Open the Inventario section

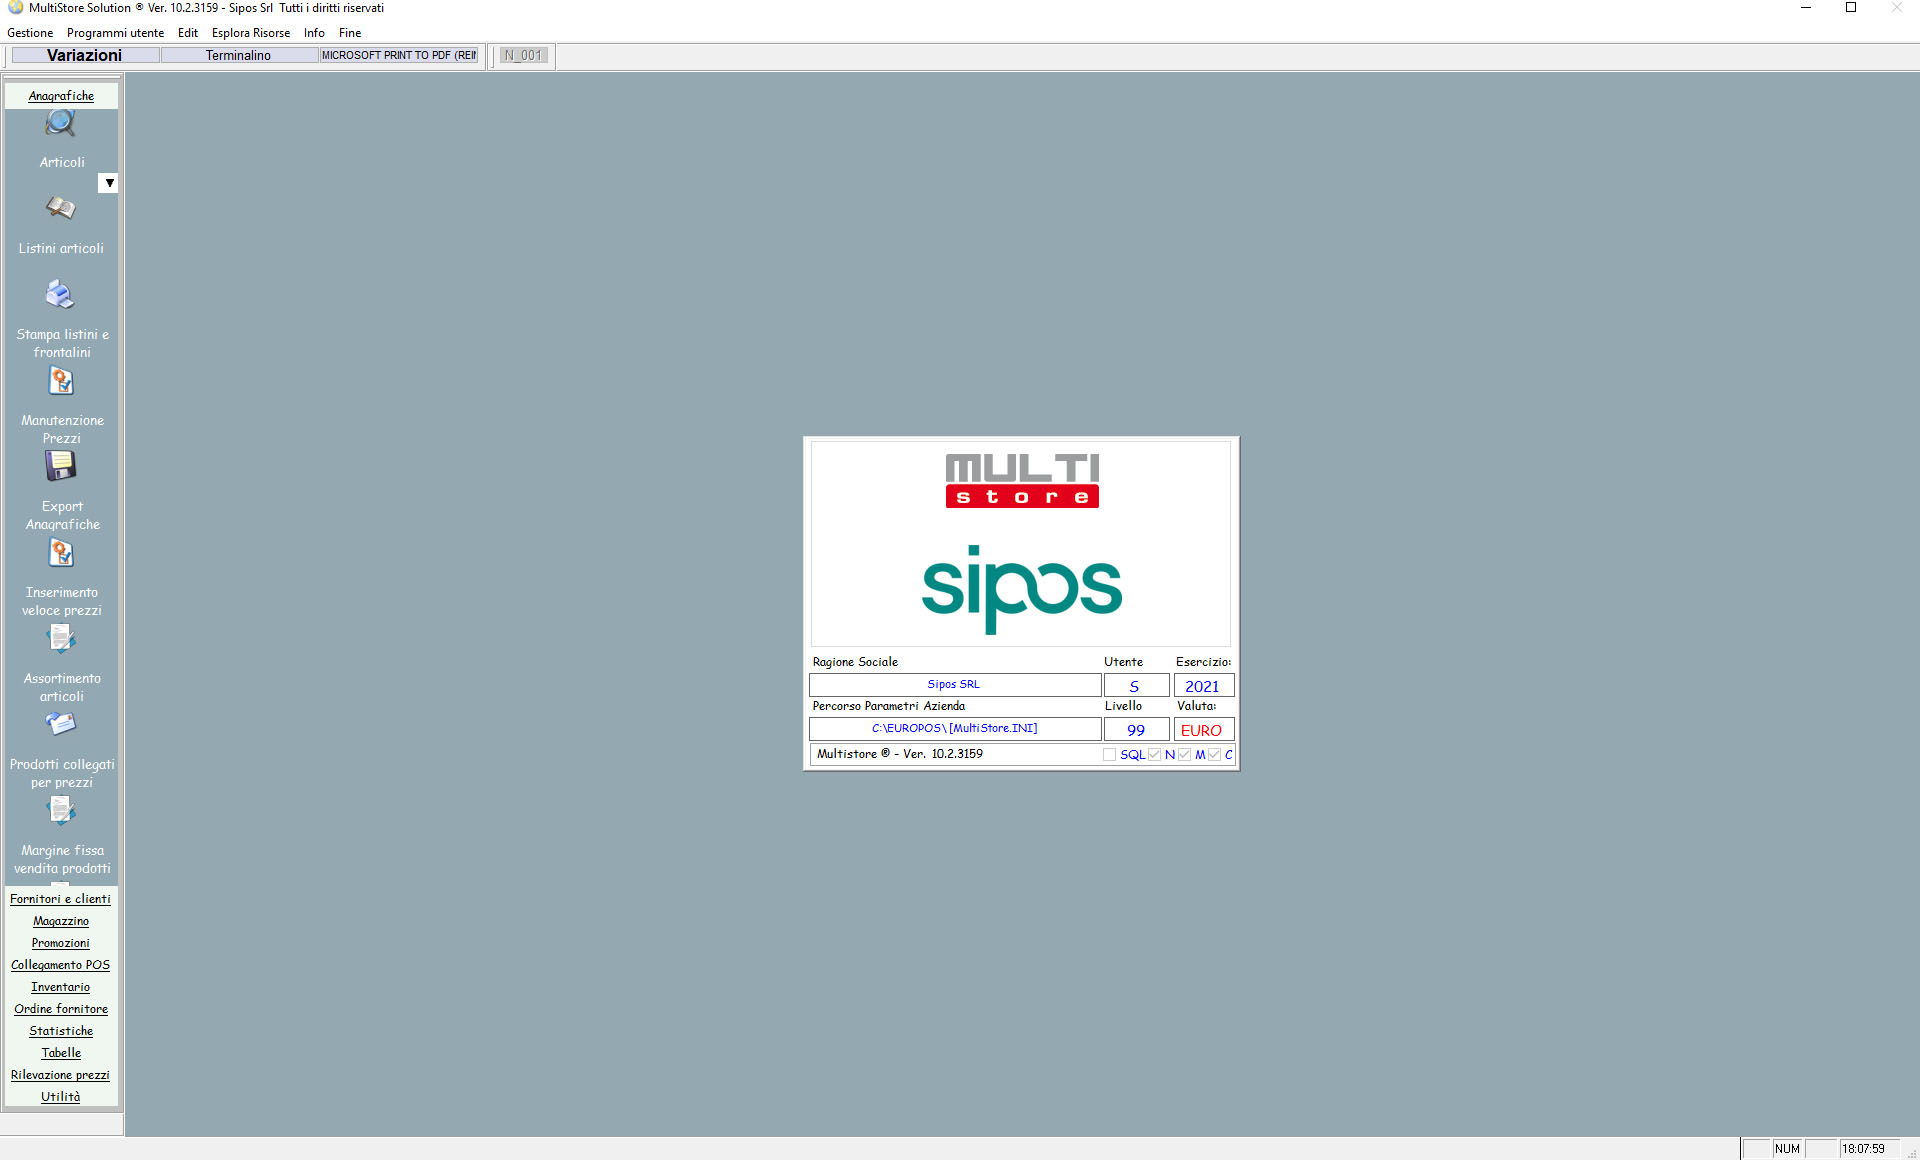click(61, 987)
